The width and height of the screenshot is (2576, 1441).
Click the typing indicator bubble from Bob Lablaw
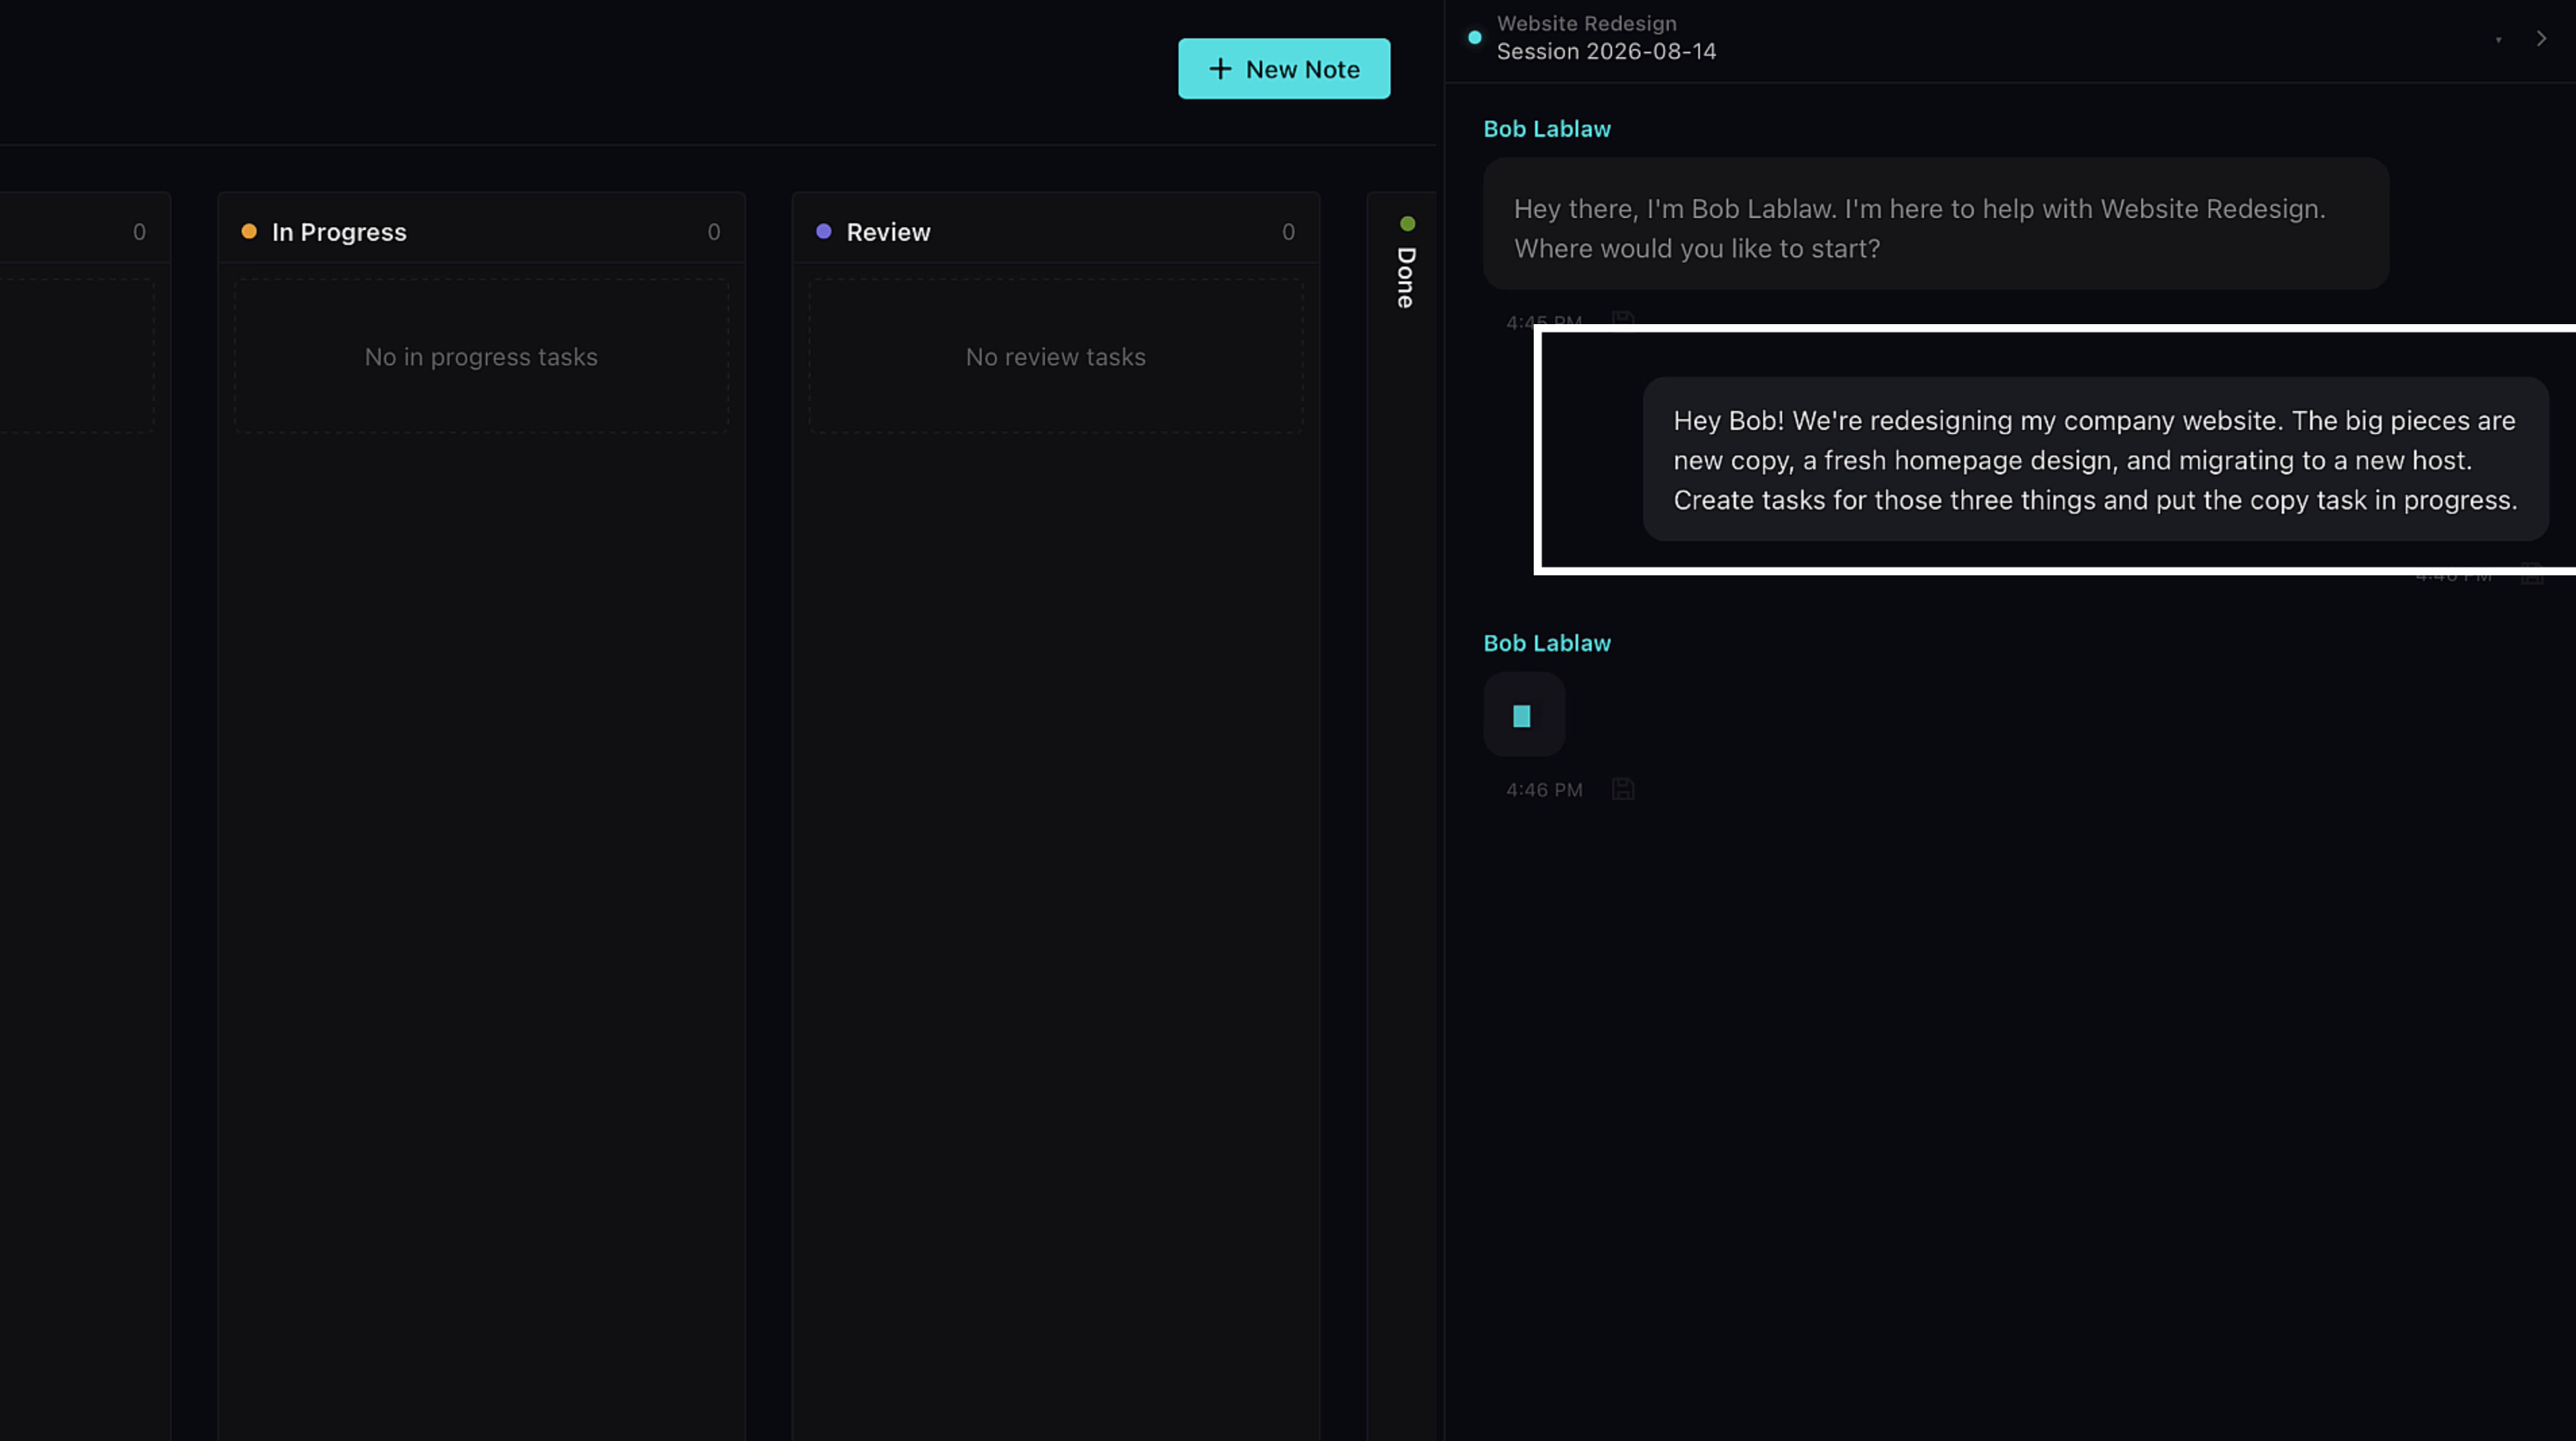click(x=1524, y=714)
